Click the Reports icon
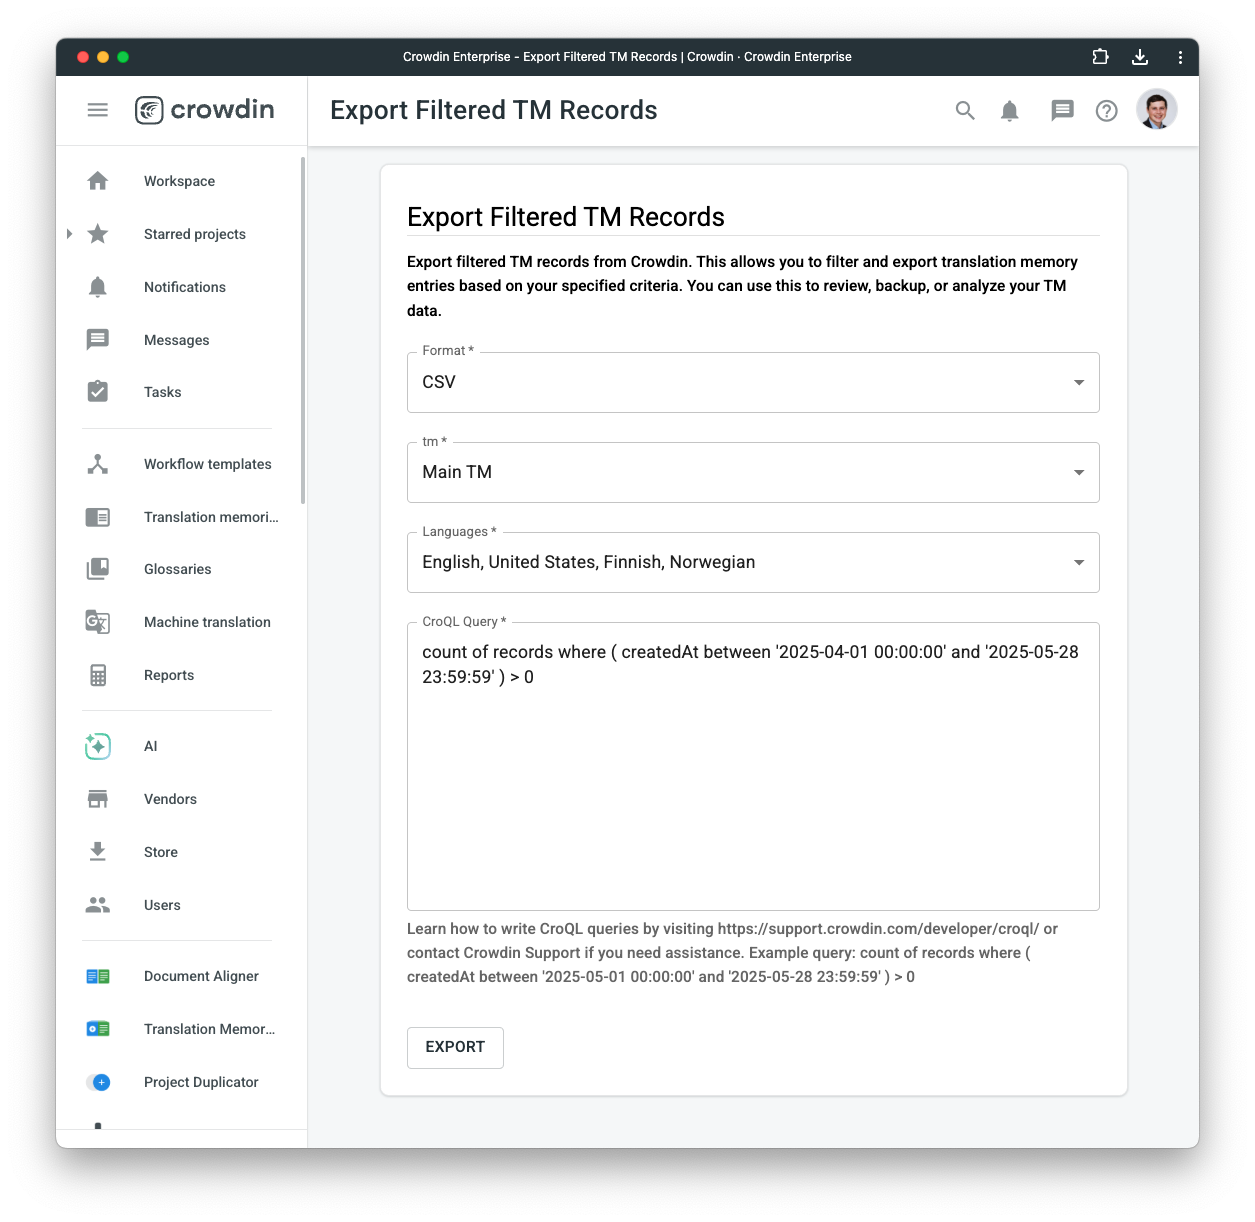Viewport: 1255px width, 1222px height. point(98,675)
